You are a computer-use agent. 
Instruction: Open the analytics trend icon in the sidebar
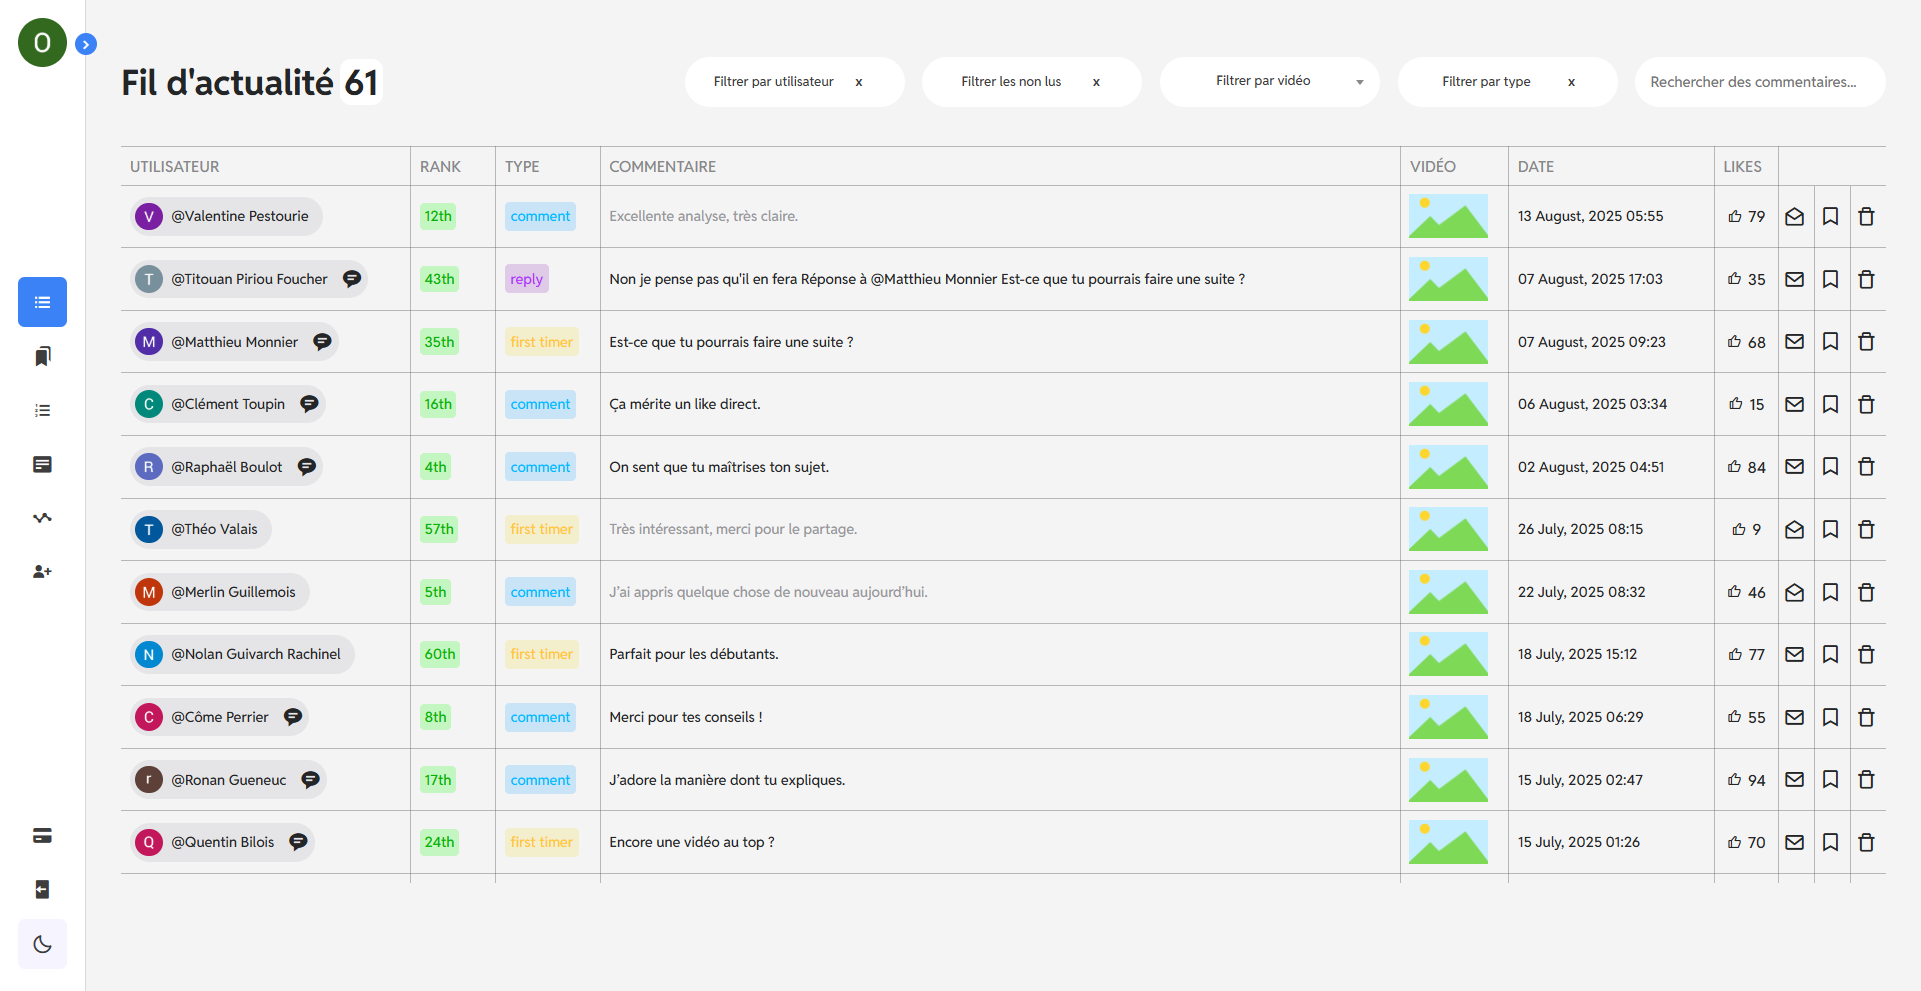point(42,518)
